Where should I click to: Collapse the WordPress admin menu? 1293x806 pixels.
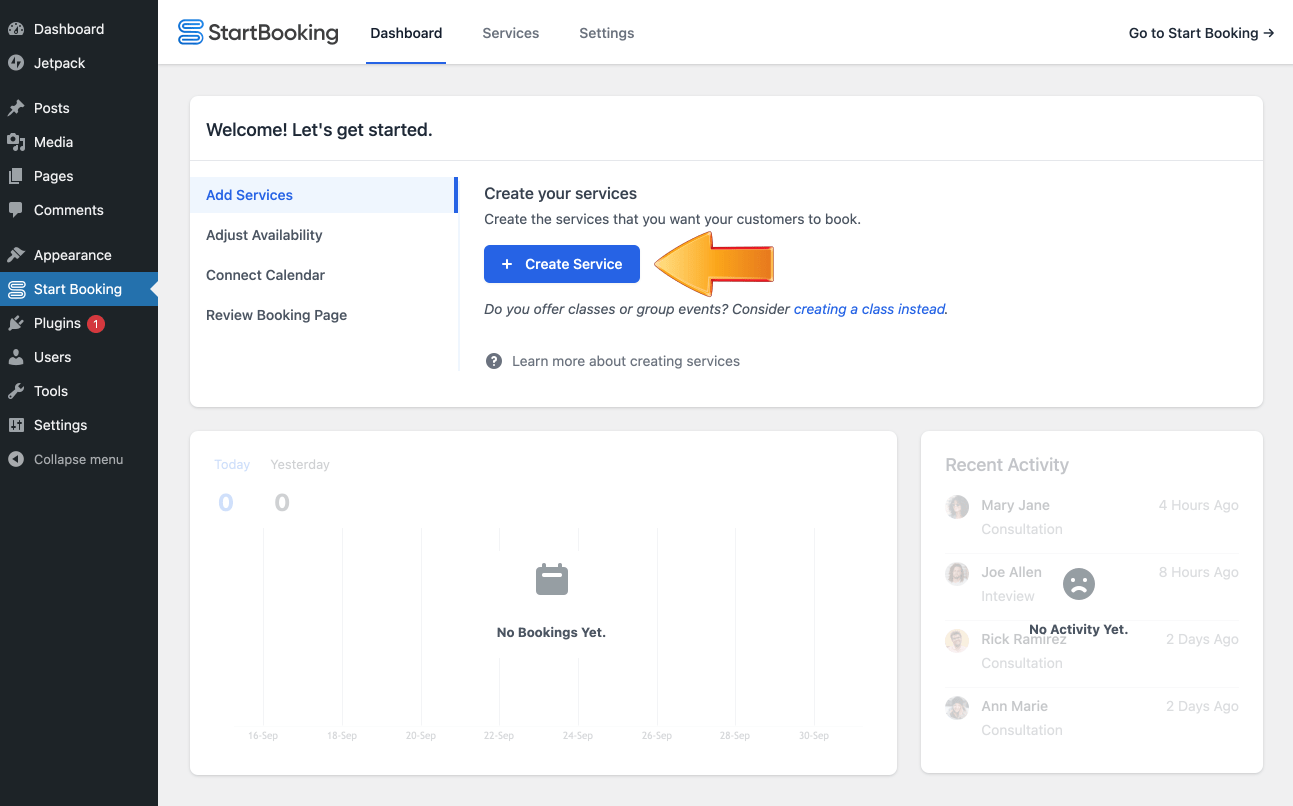pos(79,460)
